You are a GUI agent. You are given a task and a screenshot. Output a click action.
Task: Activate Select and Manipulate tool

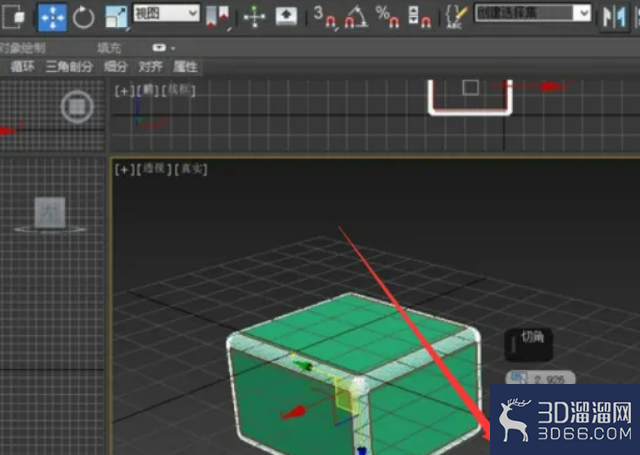pyautogui.click(x=254, y=17)
